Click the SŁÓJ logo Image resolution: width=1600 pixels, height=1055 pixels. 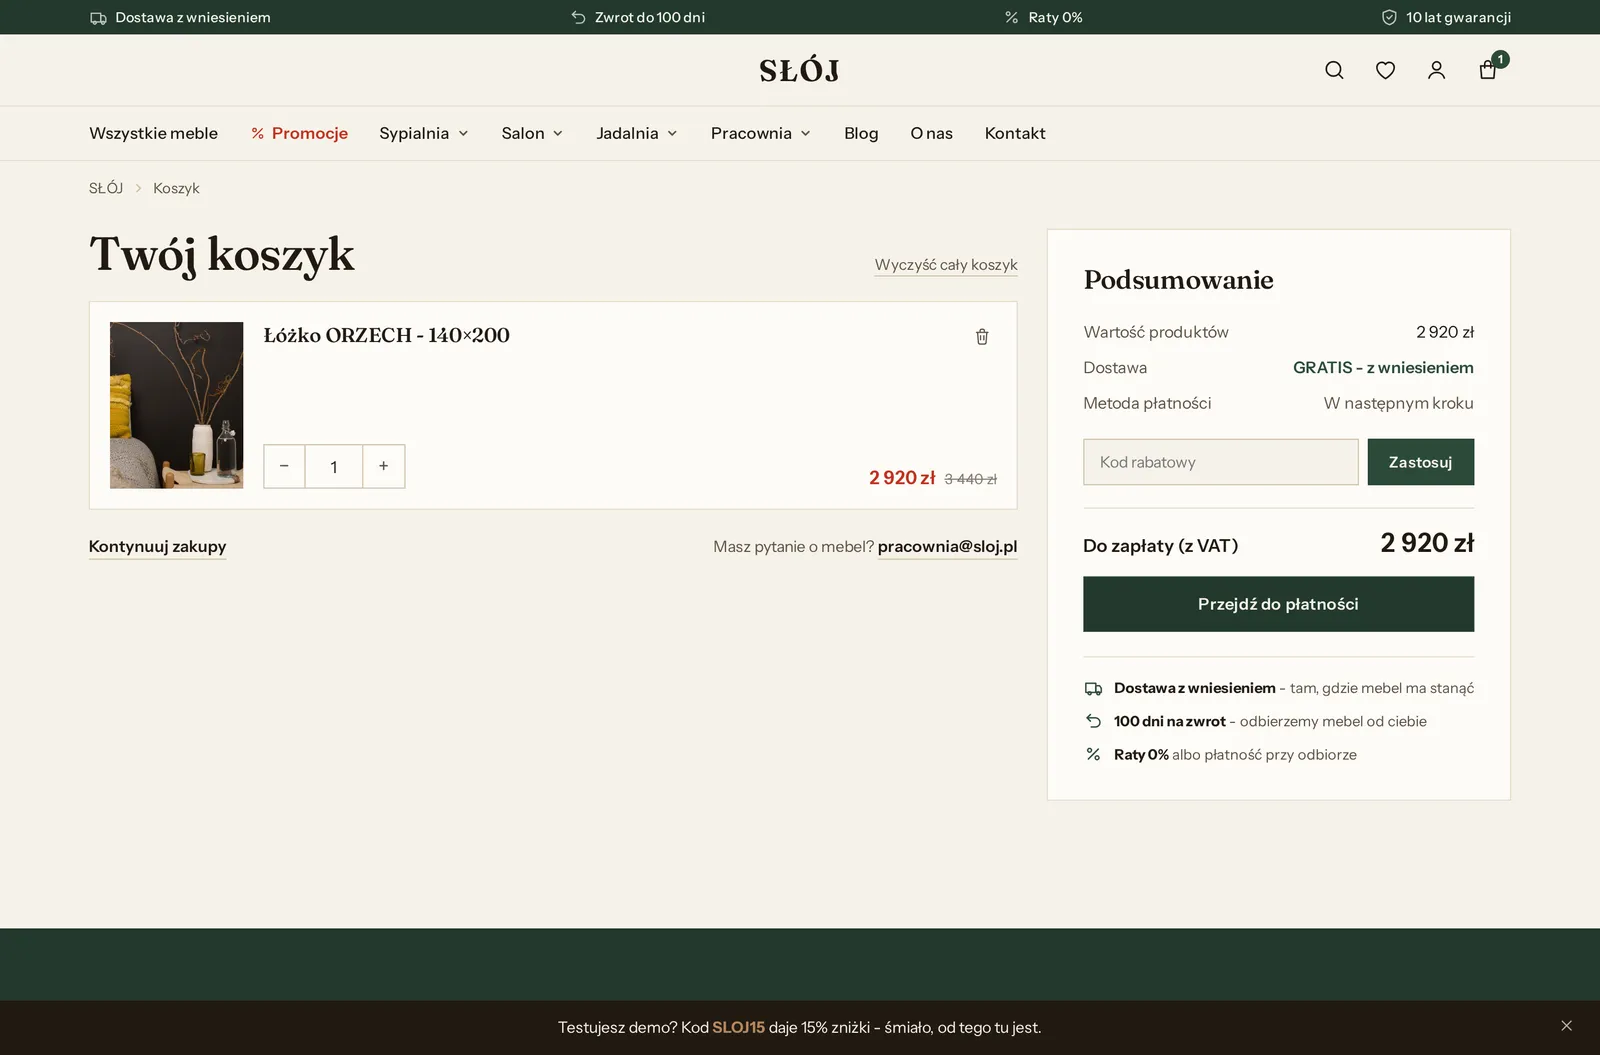click(x=799, y=70)
